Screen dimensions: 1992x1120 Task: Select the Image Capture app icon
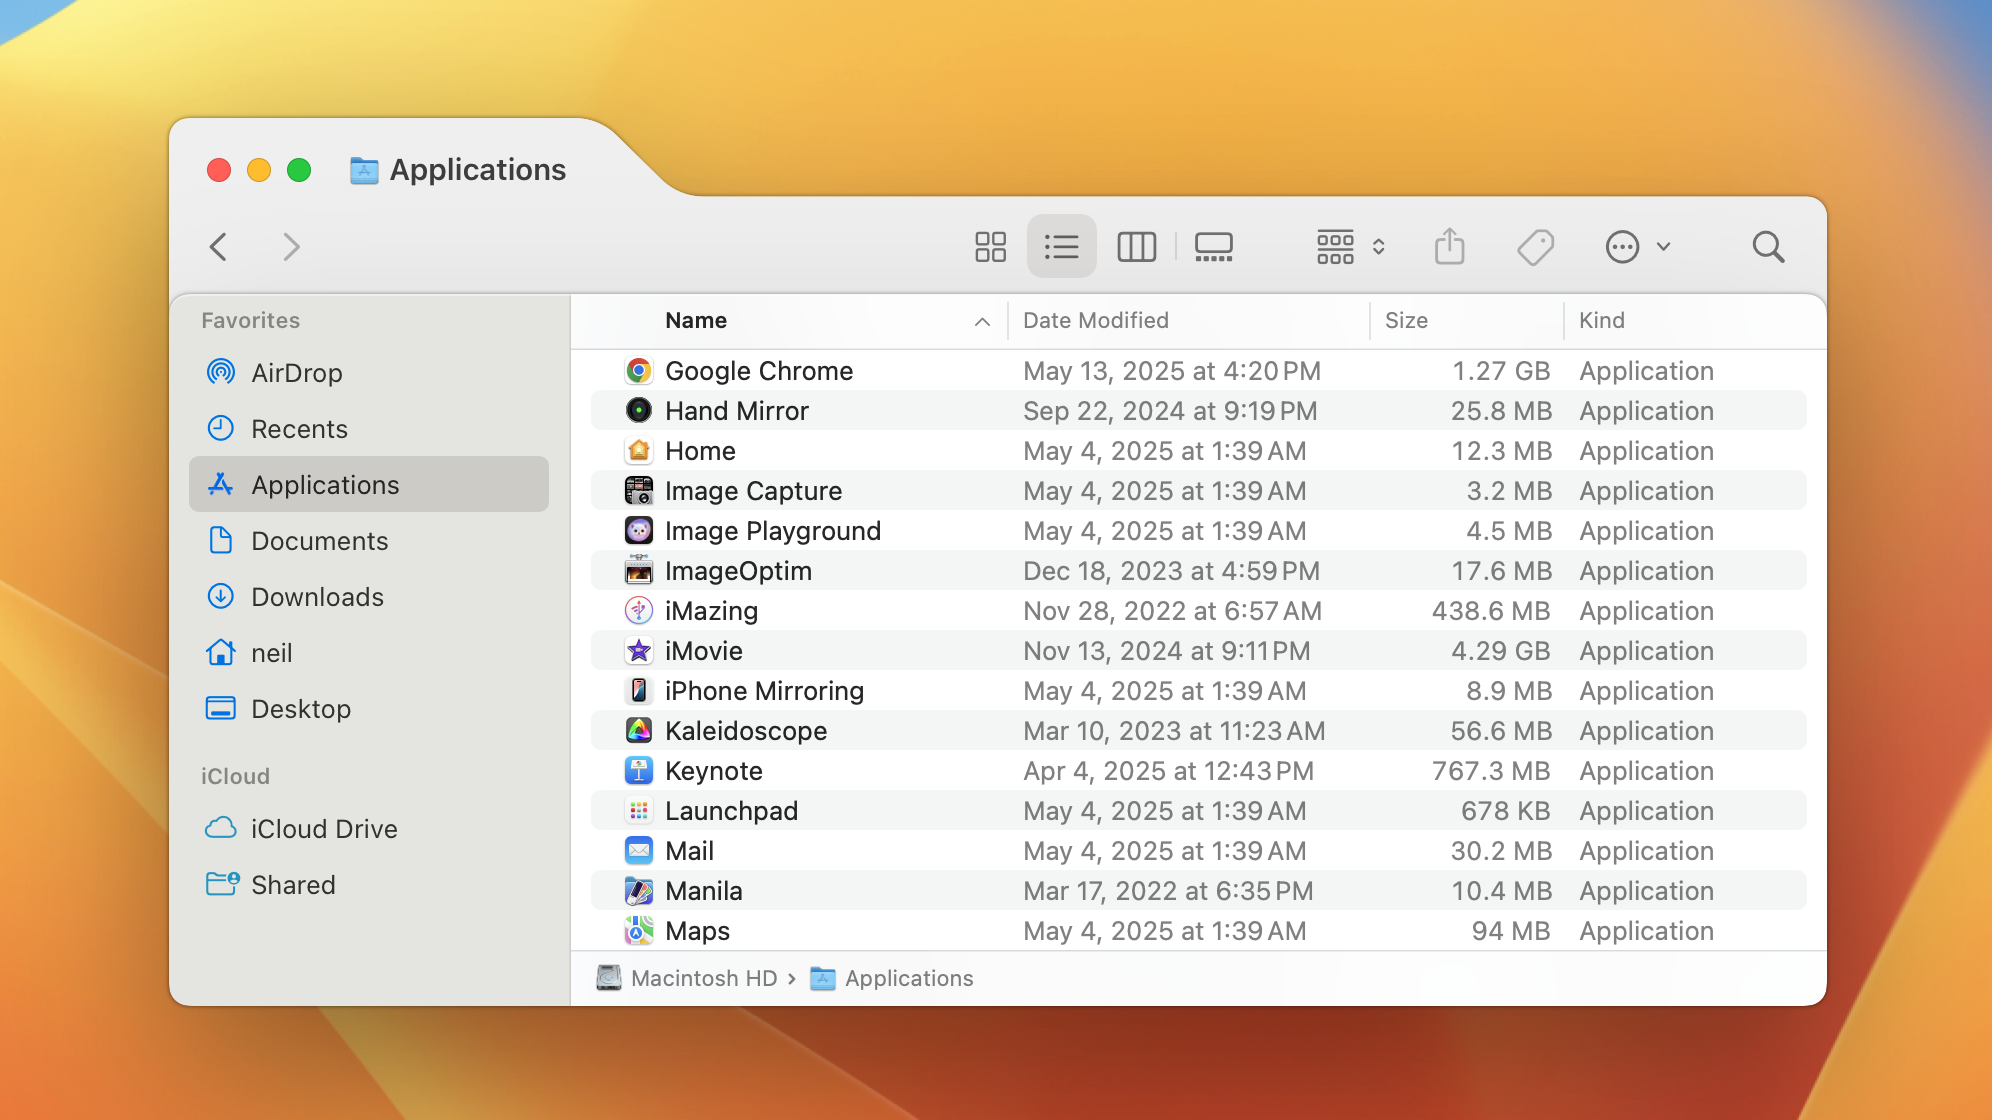click(x=639, y=491)
